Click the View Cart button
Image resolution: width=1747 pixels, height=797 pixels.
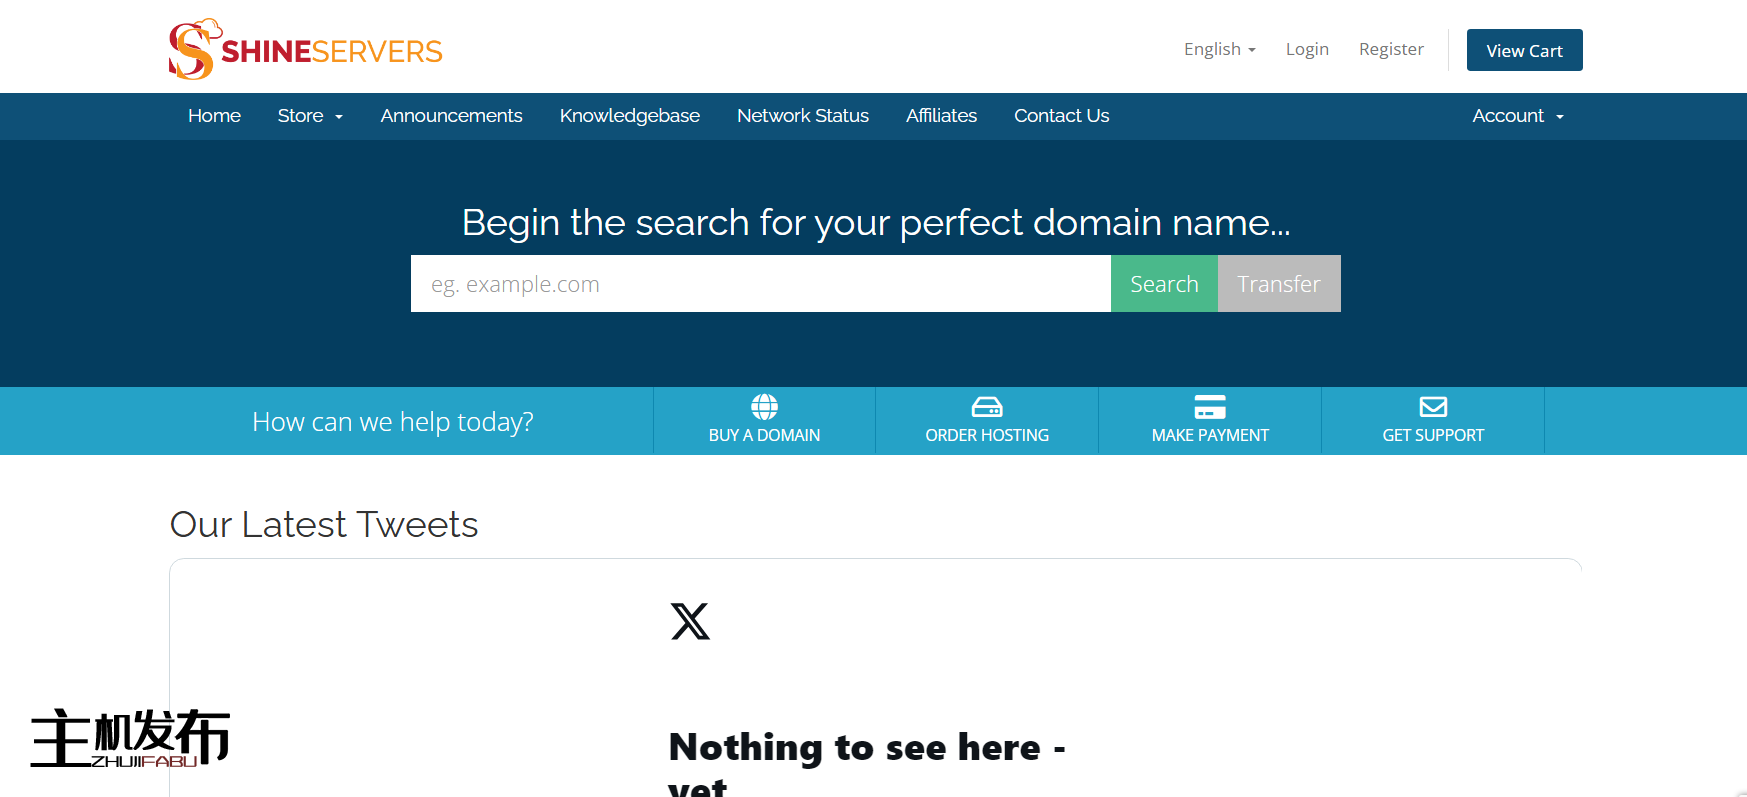tap(1524, 50)
